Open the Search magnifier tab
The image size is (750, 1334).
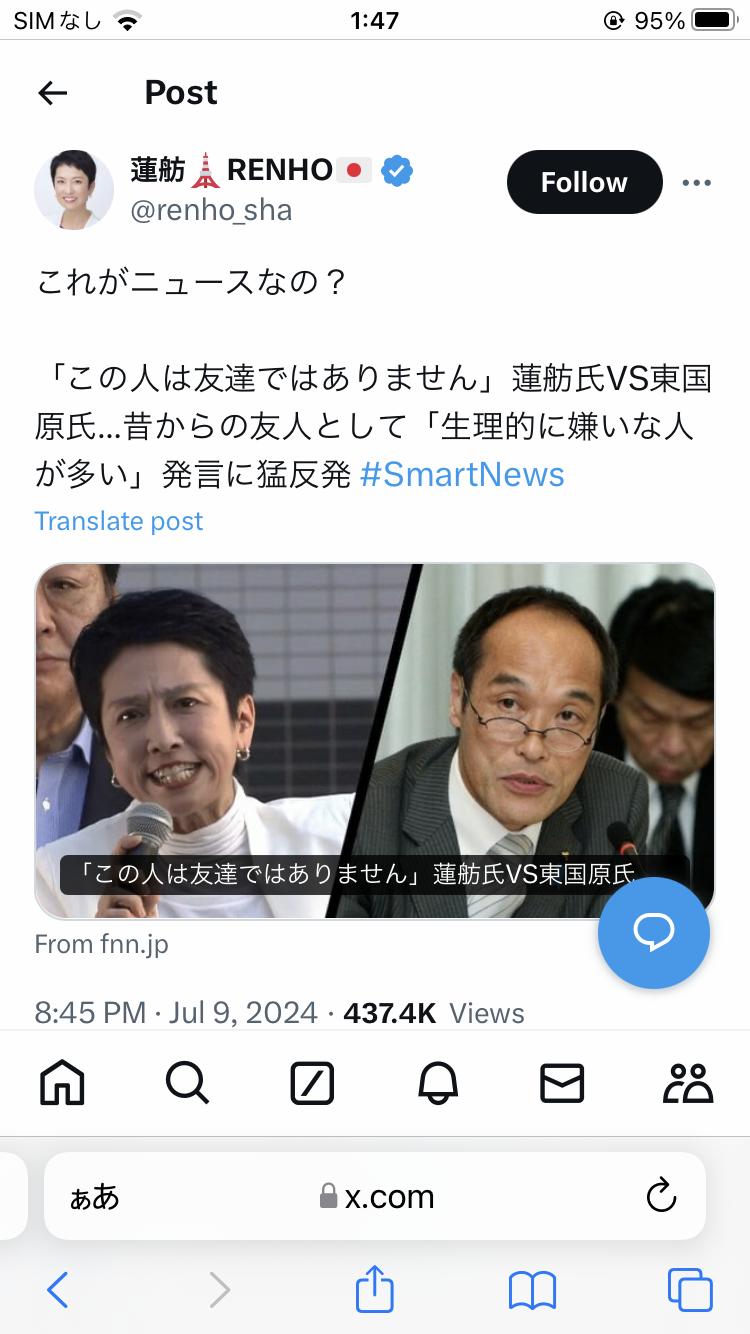click(187, 1083)
